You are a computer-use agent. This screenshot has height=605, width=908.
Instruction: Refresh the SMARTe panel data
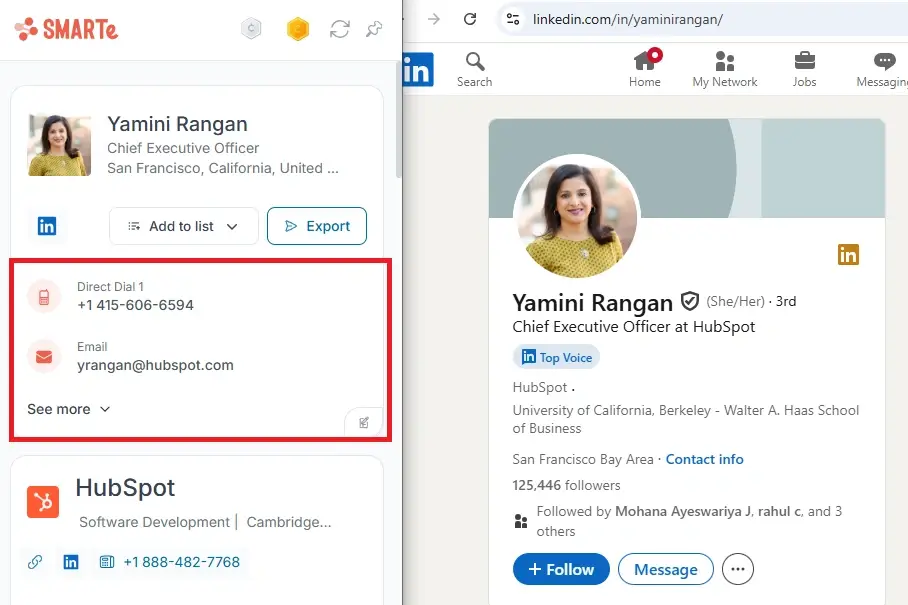click(340, 29)
